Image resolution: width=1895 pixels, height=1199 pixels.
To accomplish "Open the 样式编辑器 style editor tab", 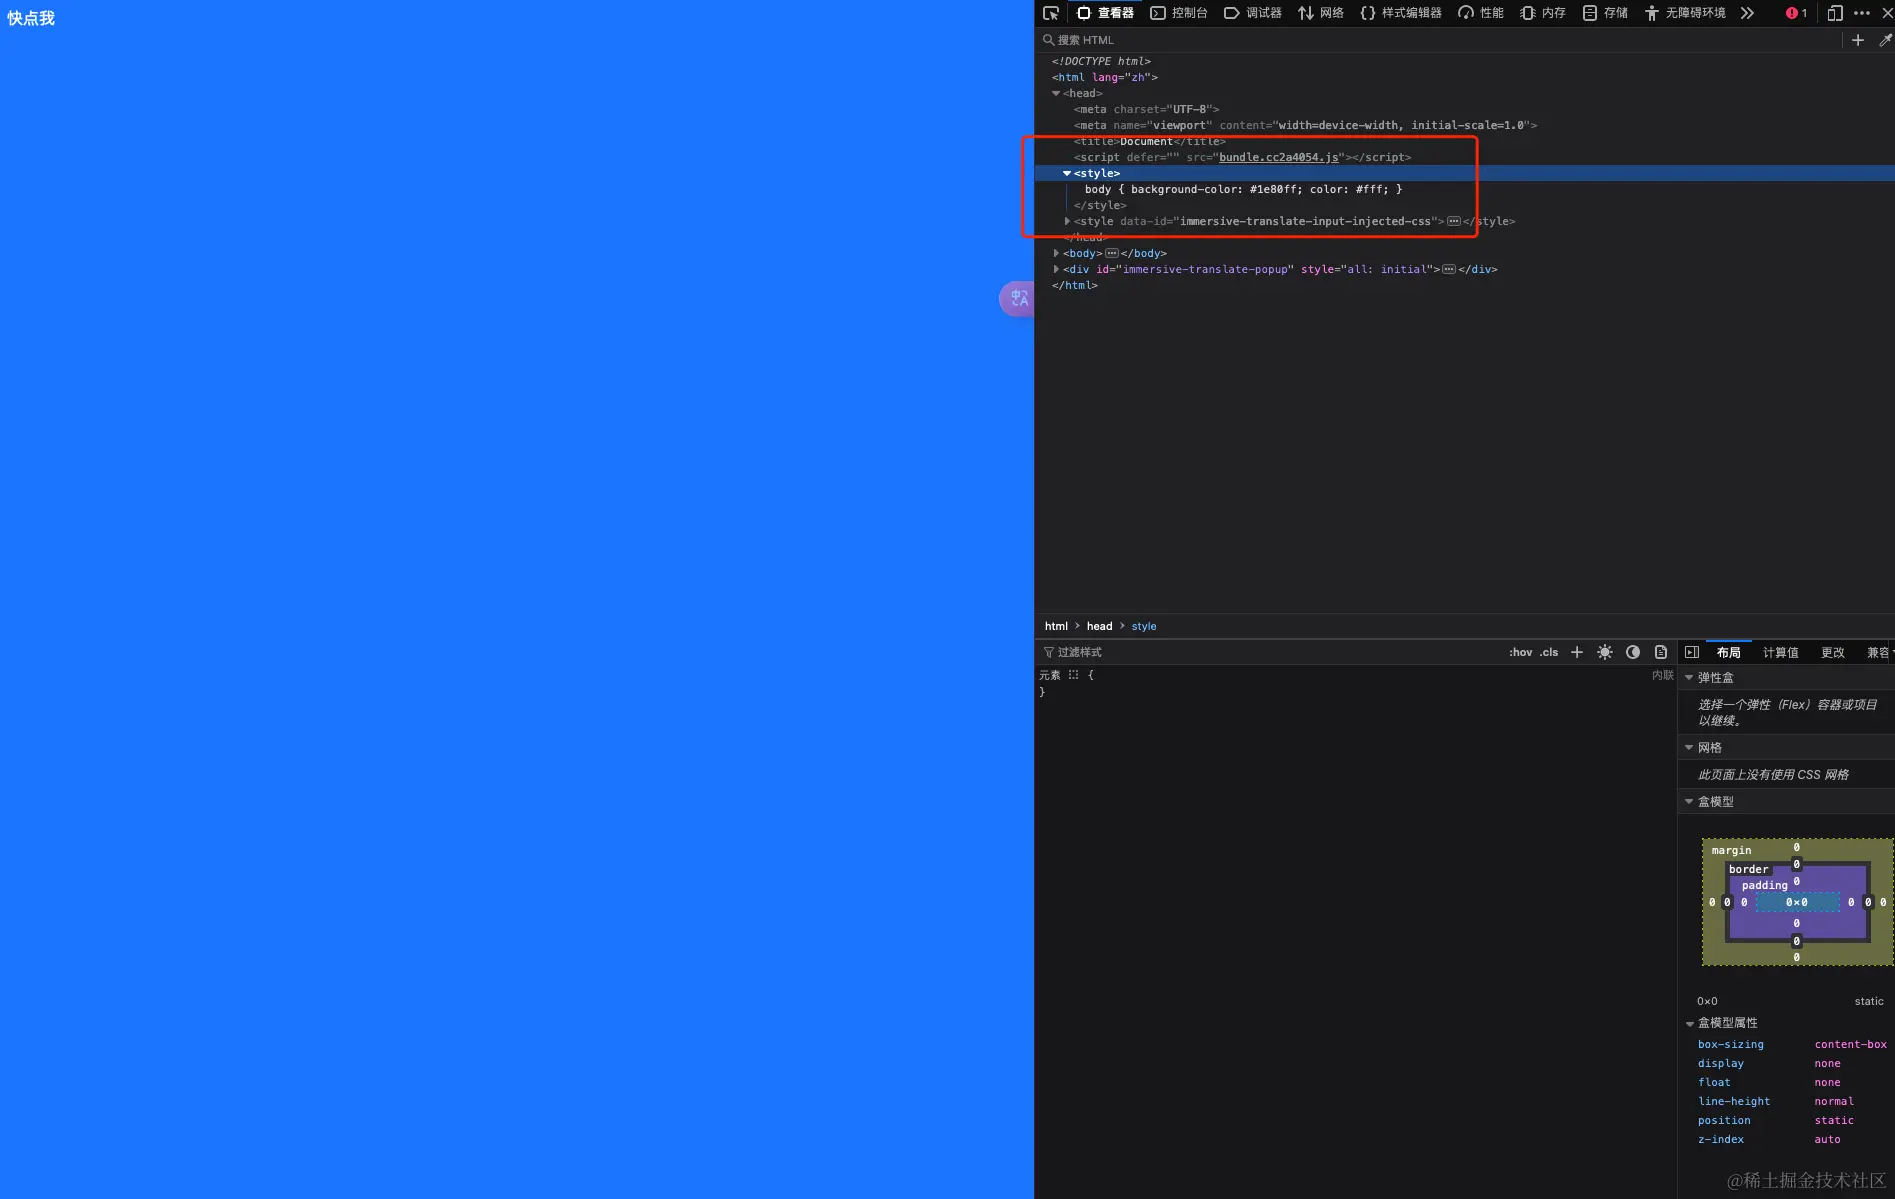I will pyautogui.click(x=1401, y=13).
